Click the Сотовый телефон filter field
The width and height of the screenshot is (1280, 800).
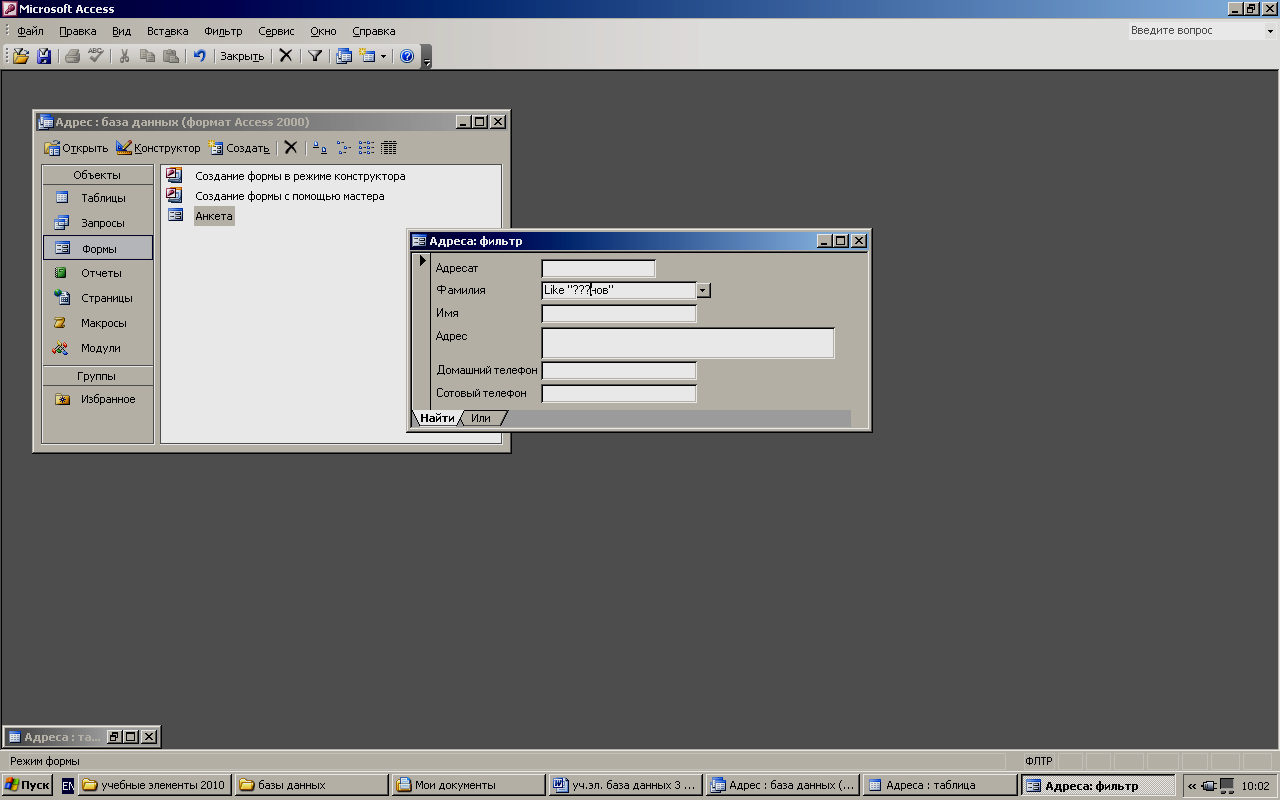tap(618, 393)
